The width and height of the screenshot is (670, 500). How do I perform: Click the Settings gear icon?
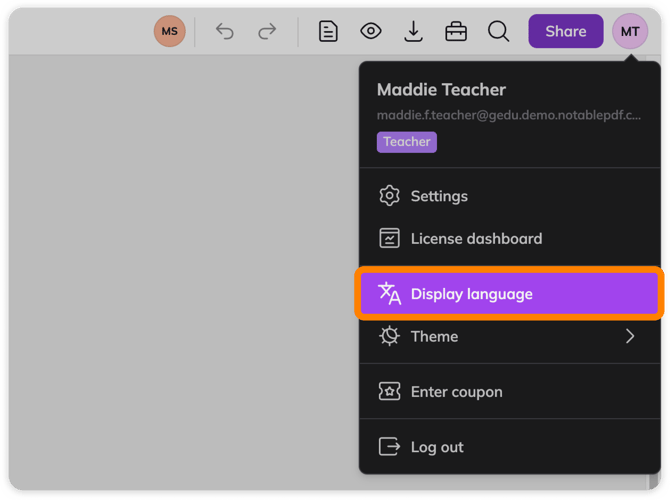pos(389,196)
